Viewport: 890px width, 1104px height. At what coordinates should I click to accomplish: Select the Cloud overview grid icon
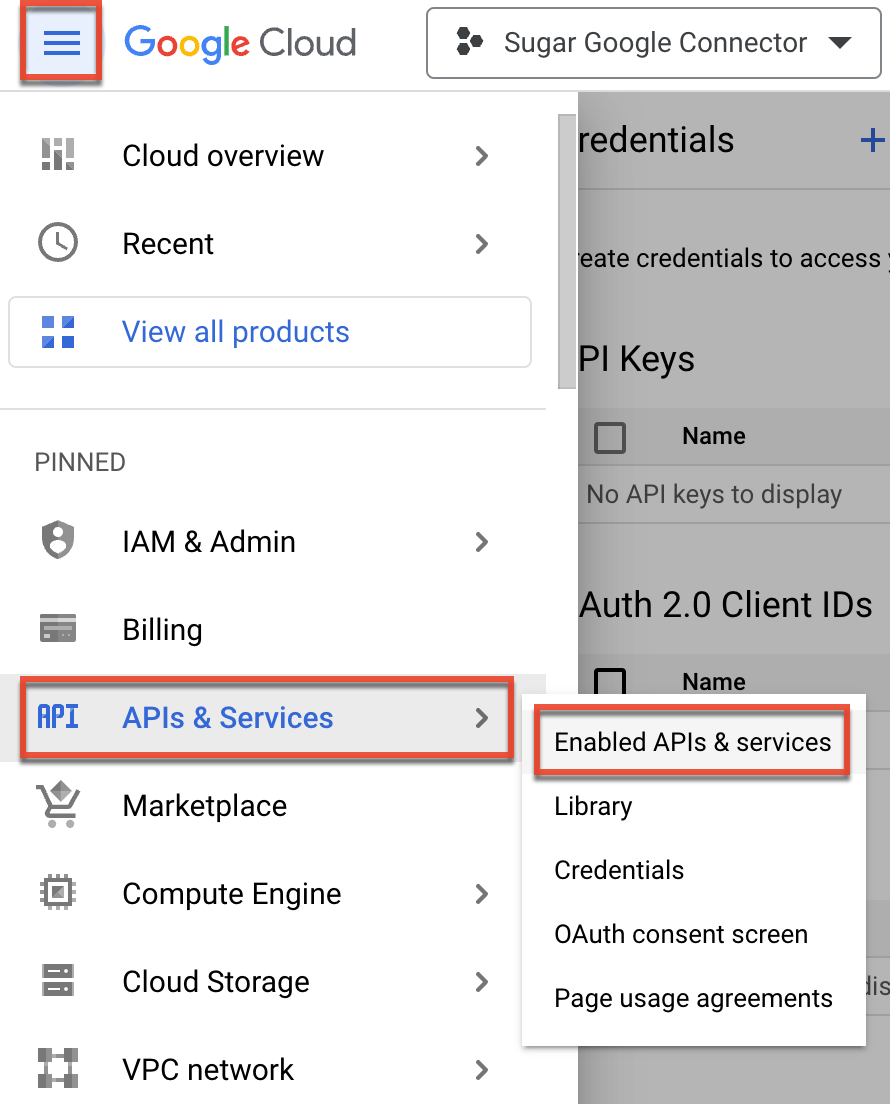coord(57,155)
